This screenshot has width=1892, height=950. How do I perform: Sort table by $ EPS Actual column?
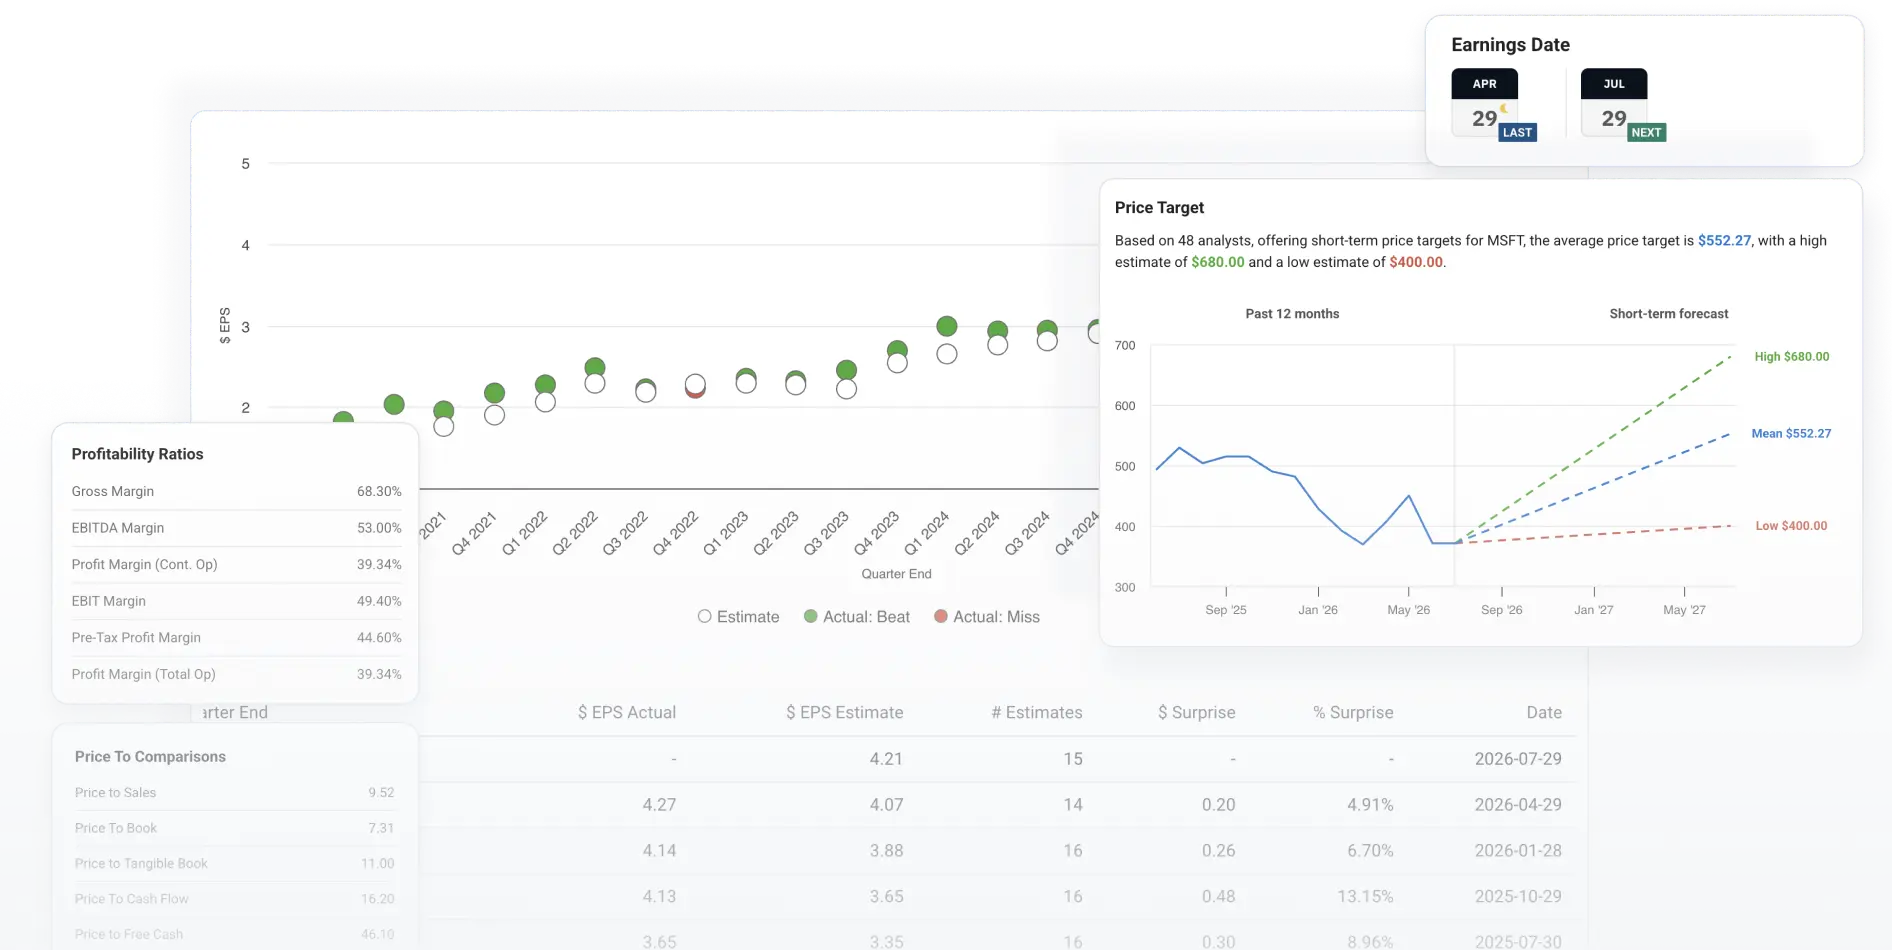627,712
